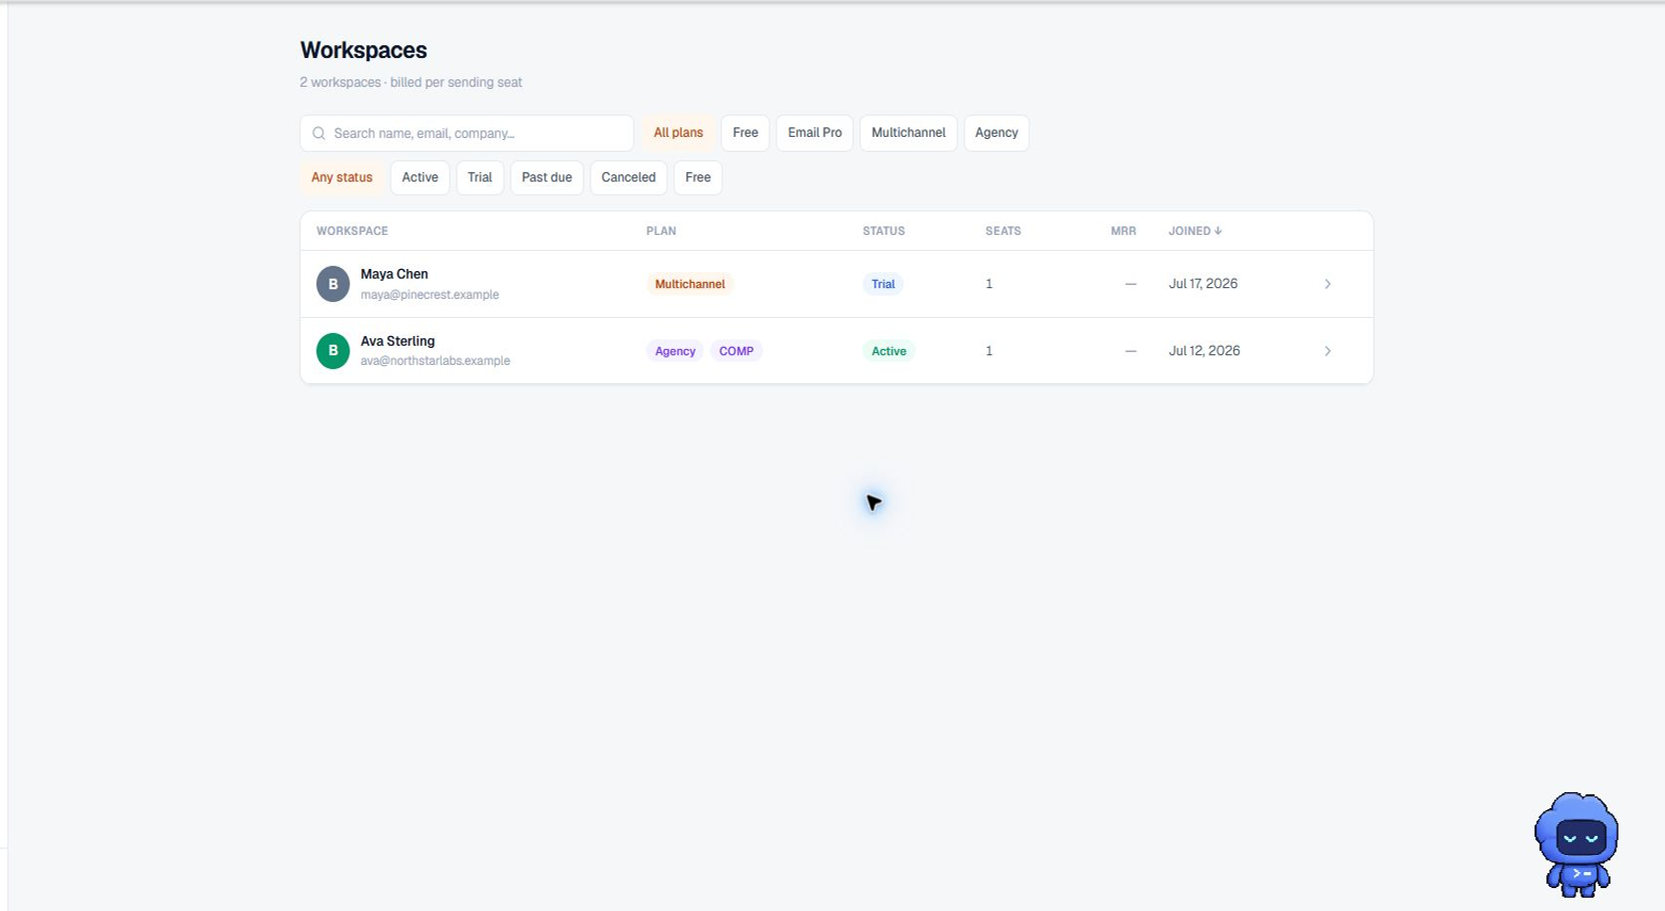Click the search magnifier icon
Image resolution: width=1665 pixels, height=911 pixels.
tap(319, 133)
